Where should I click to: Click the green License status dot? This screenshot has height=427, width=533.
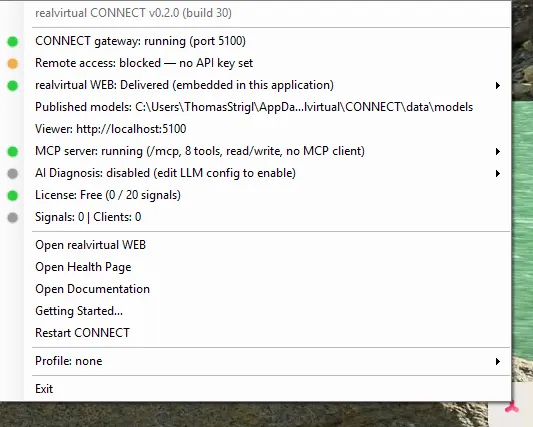pos(13,196)
